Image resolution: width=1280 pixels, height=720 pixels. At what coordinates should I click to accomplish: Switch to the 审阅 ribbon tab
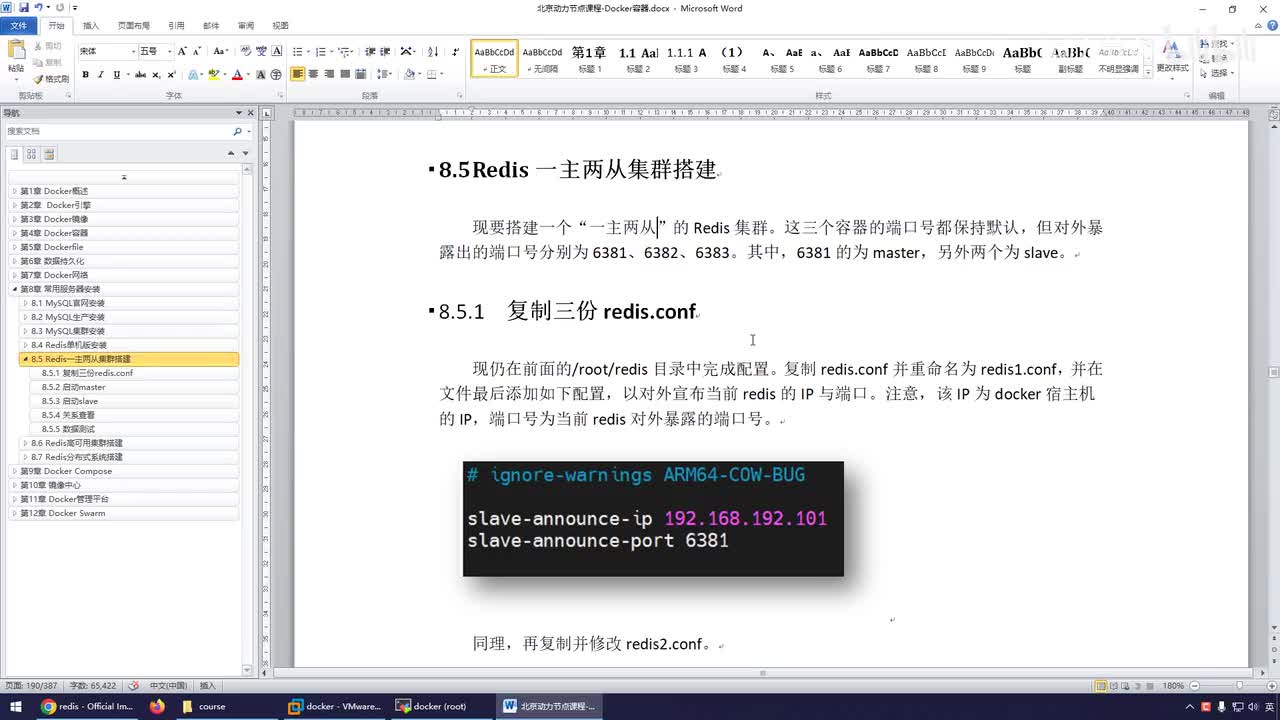[x=246, y=26]
